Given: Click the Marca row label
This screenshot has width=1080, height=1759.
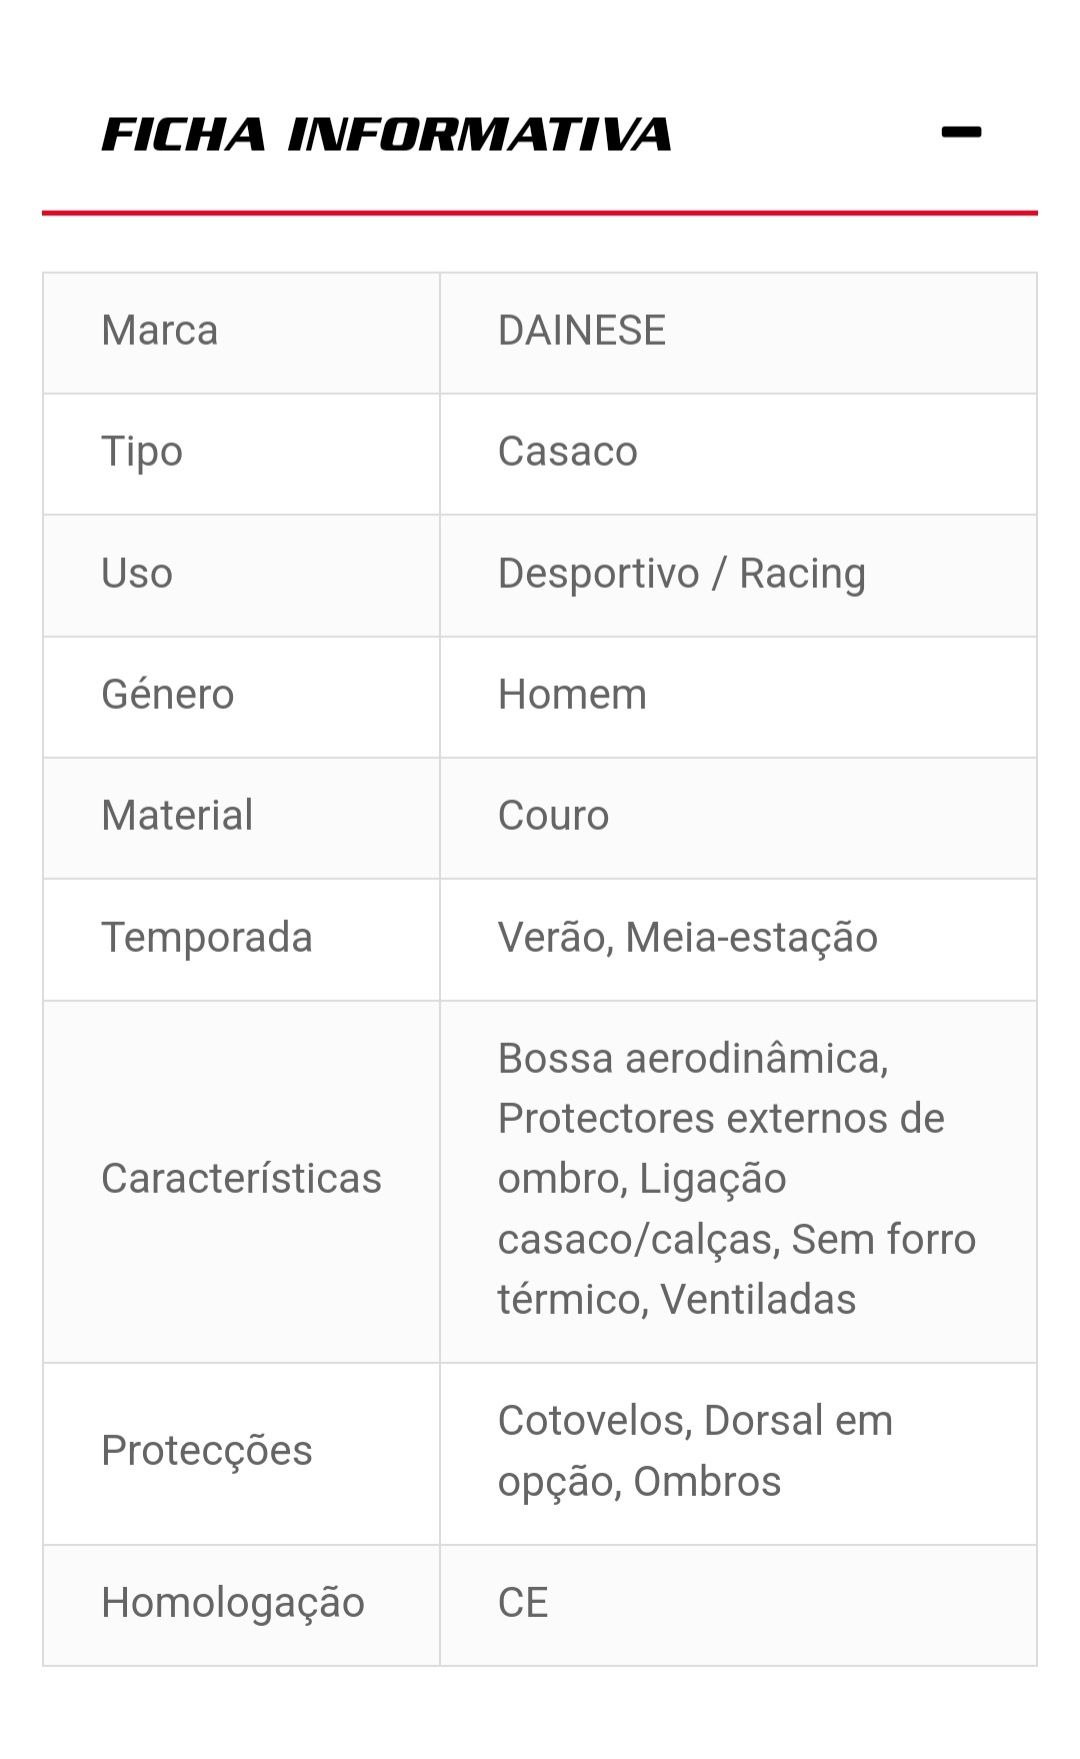Looking at the screenshot, I should pyautogui.click(x=160, y=331).
